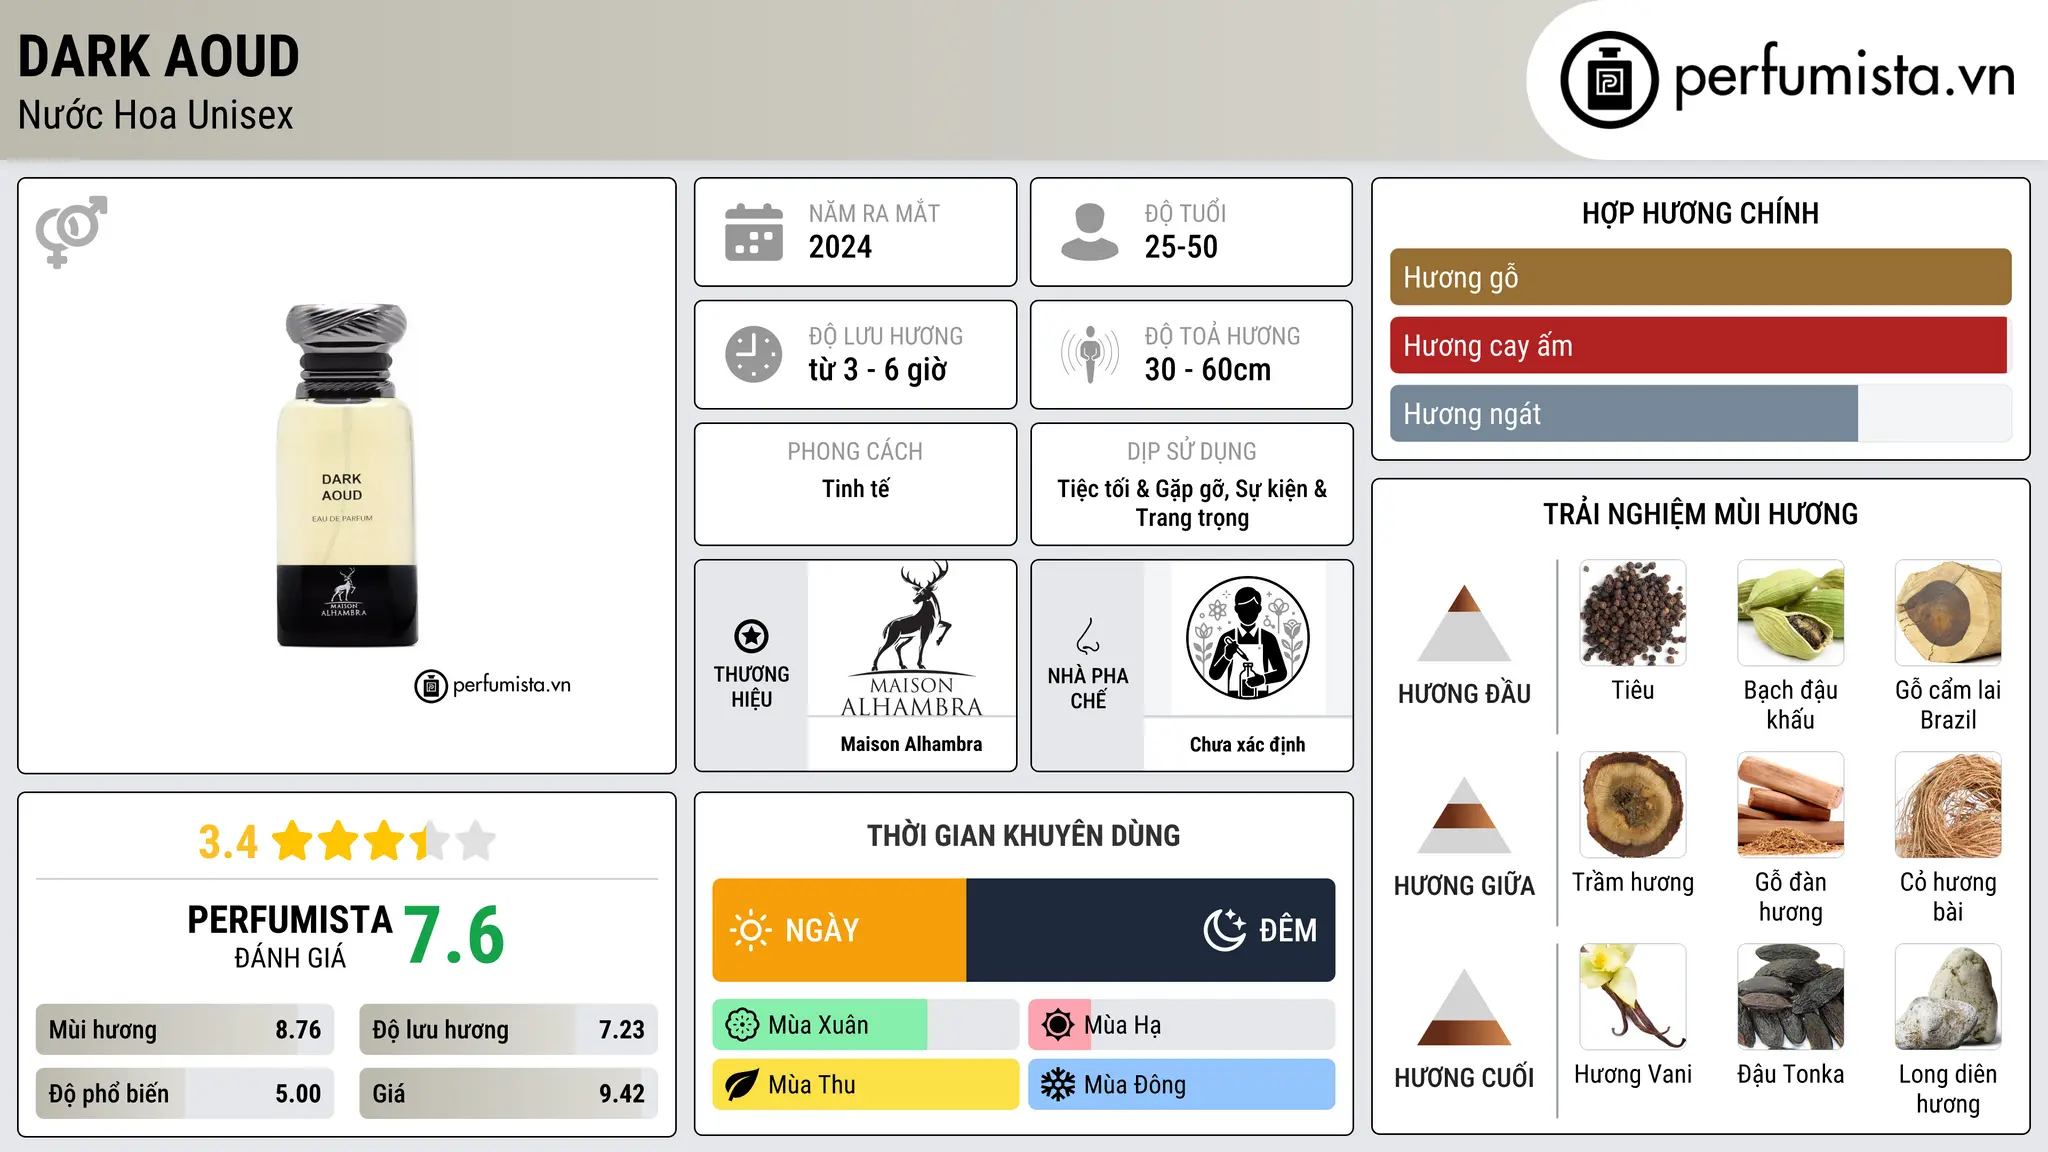This screenshot has width=2048, height=1152.
Task: Click the Mùi hương 8.76 score bar
Action: (185, 1030)
